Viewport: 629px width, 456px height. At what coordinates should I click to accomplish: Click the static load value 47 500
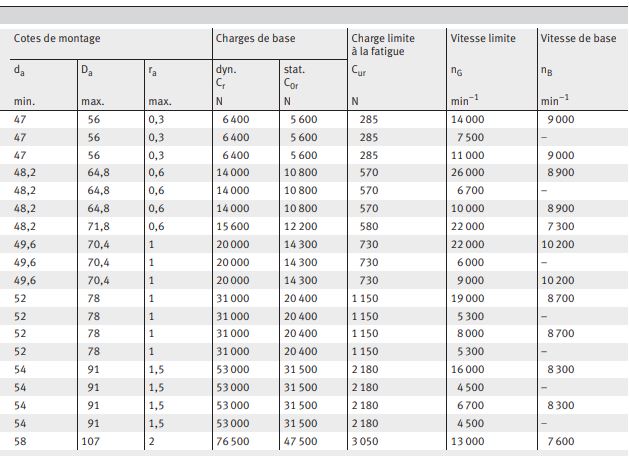coord(300,442)
